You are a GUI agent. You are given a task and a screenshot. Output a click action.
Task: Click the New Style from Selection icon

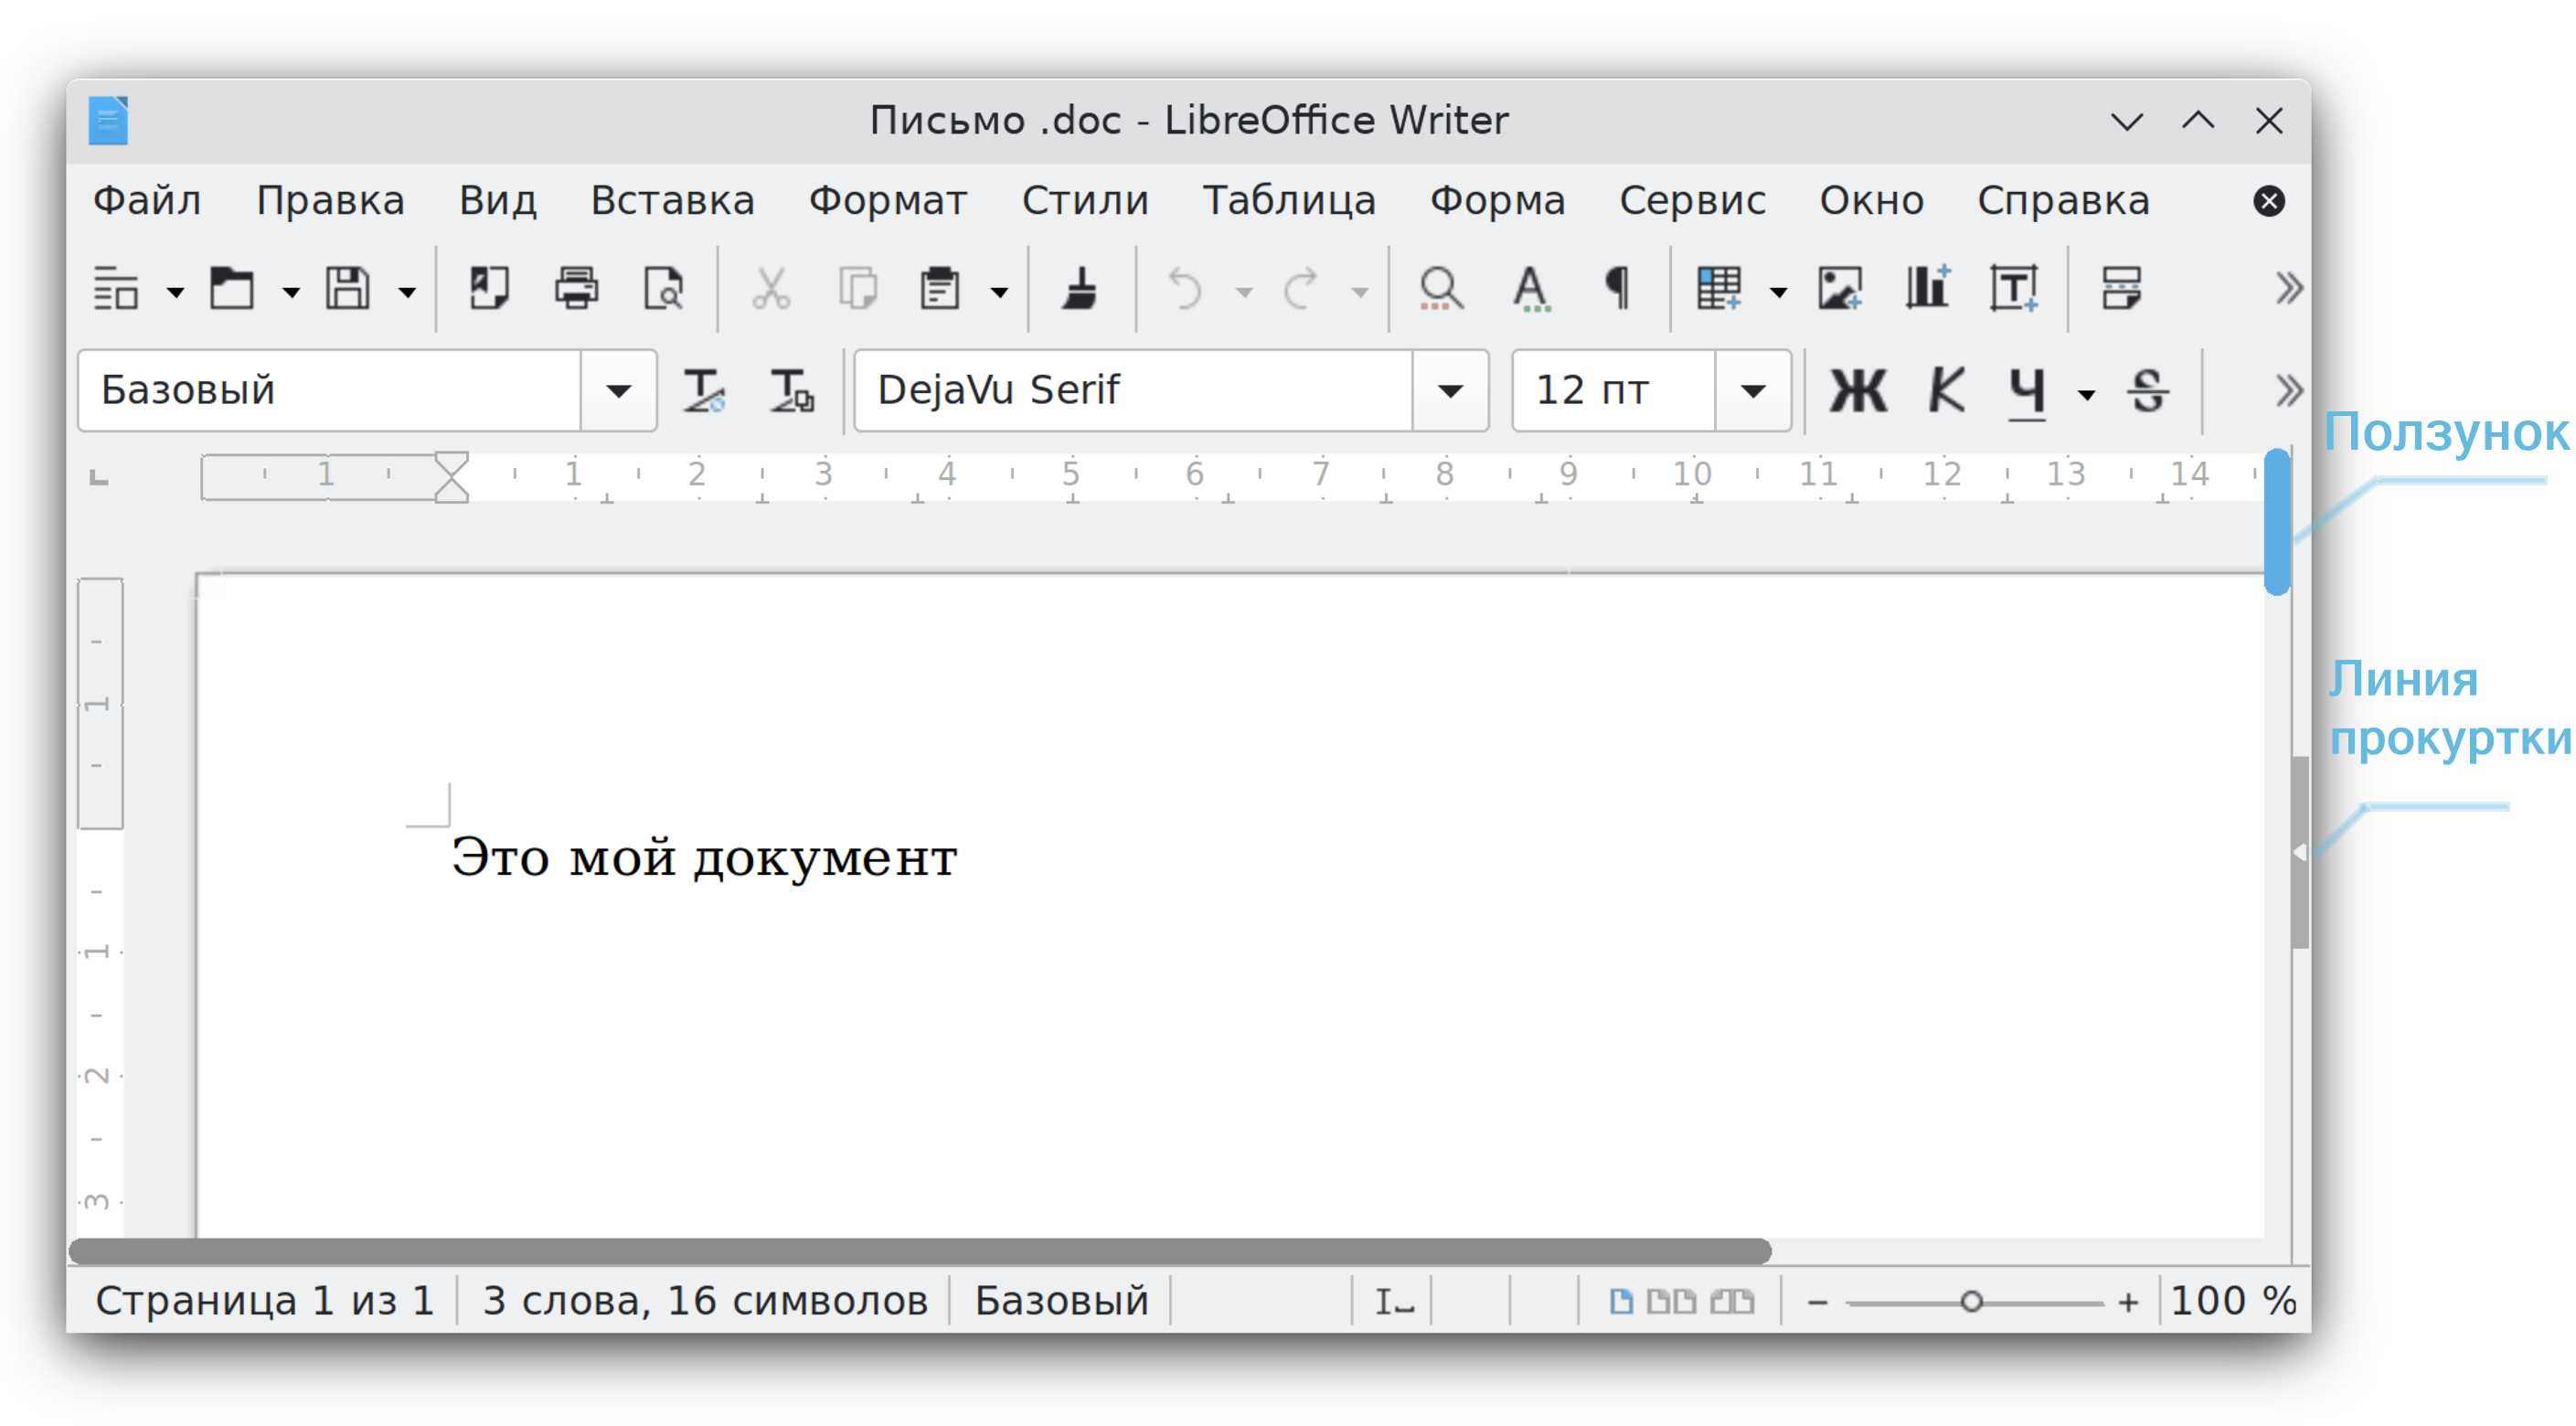(792, 391)
